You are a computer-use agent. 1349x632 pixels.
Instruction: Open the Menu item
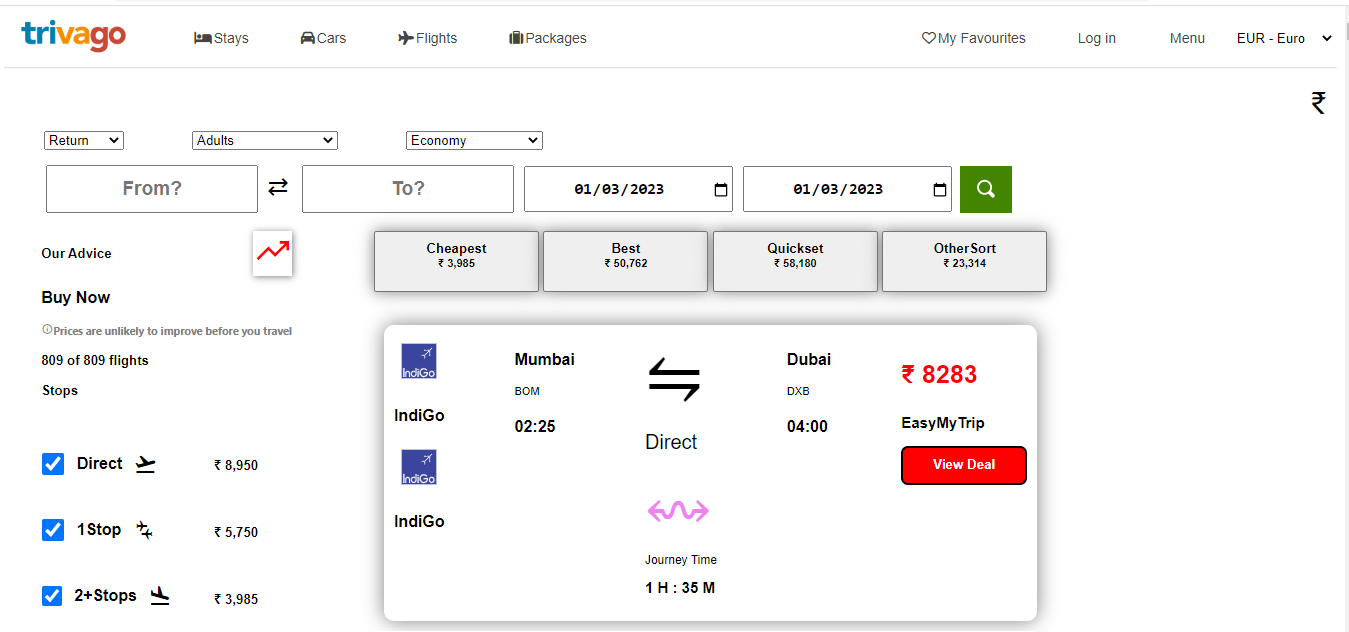(x=1186, y=38)
